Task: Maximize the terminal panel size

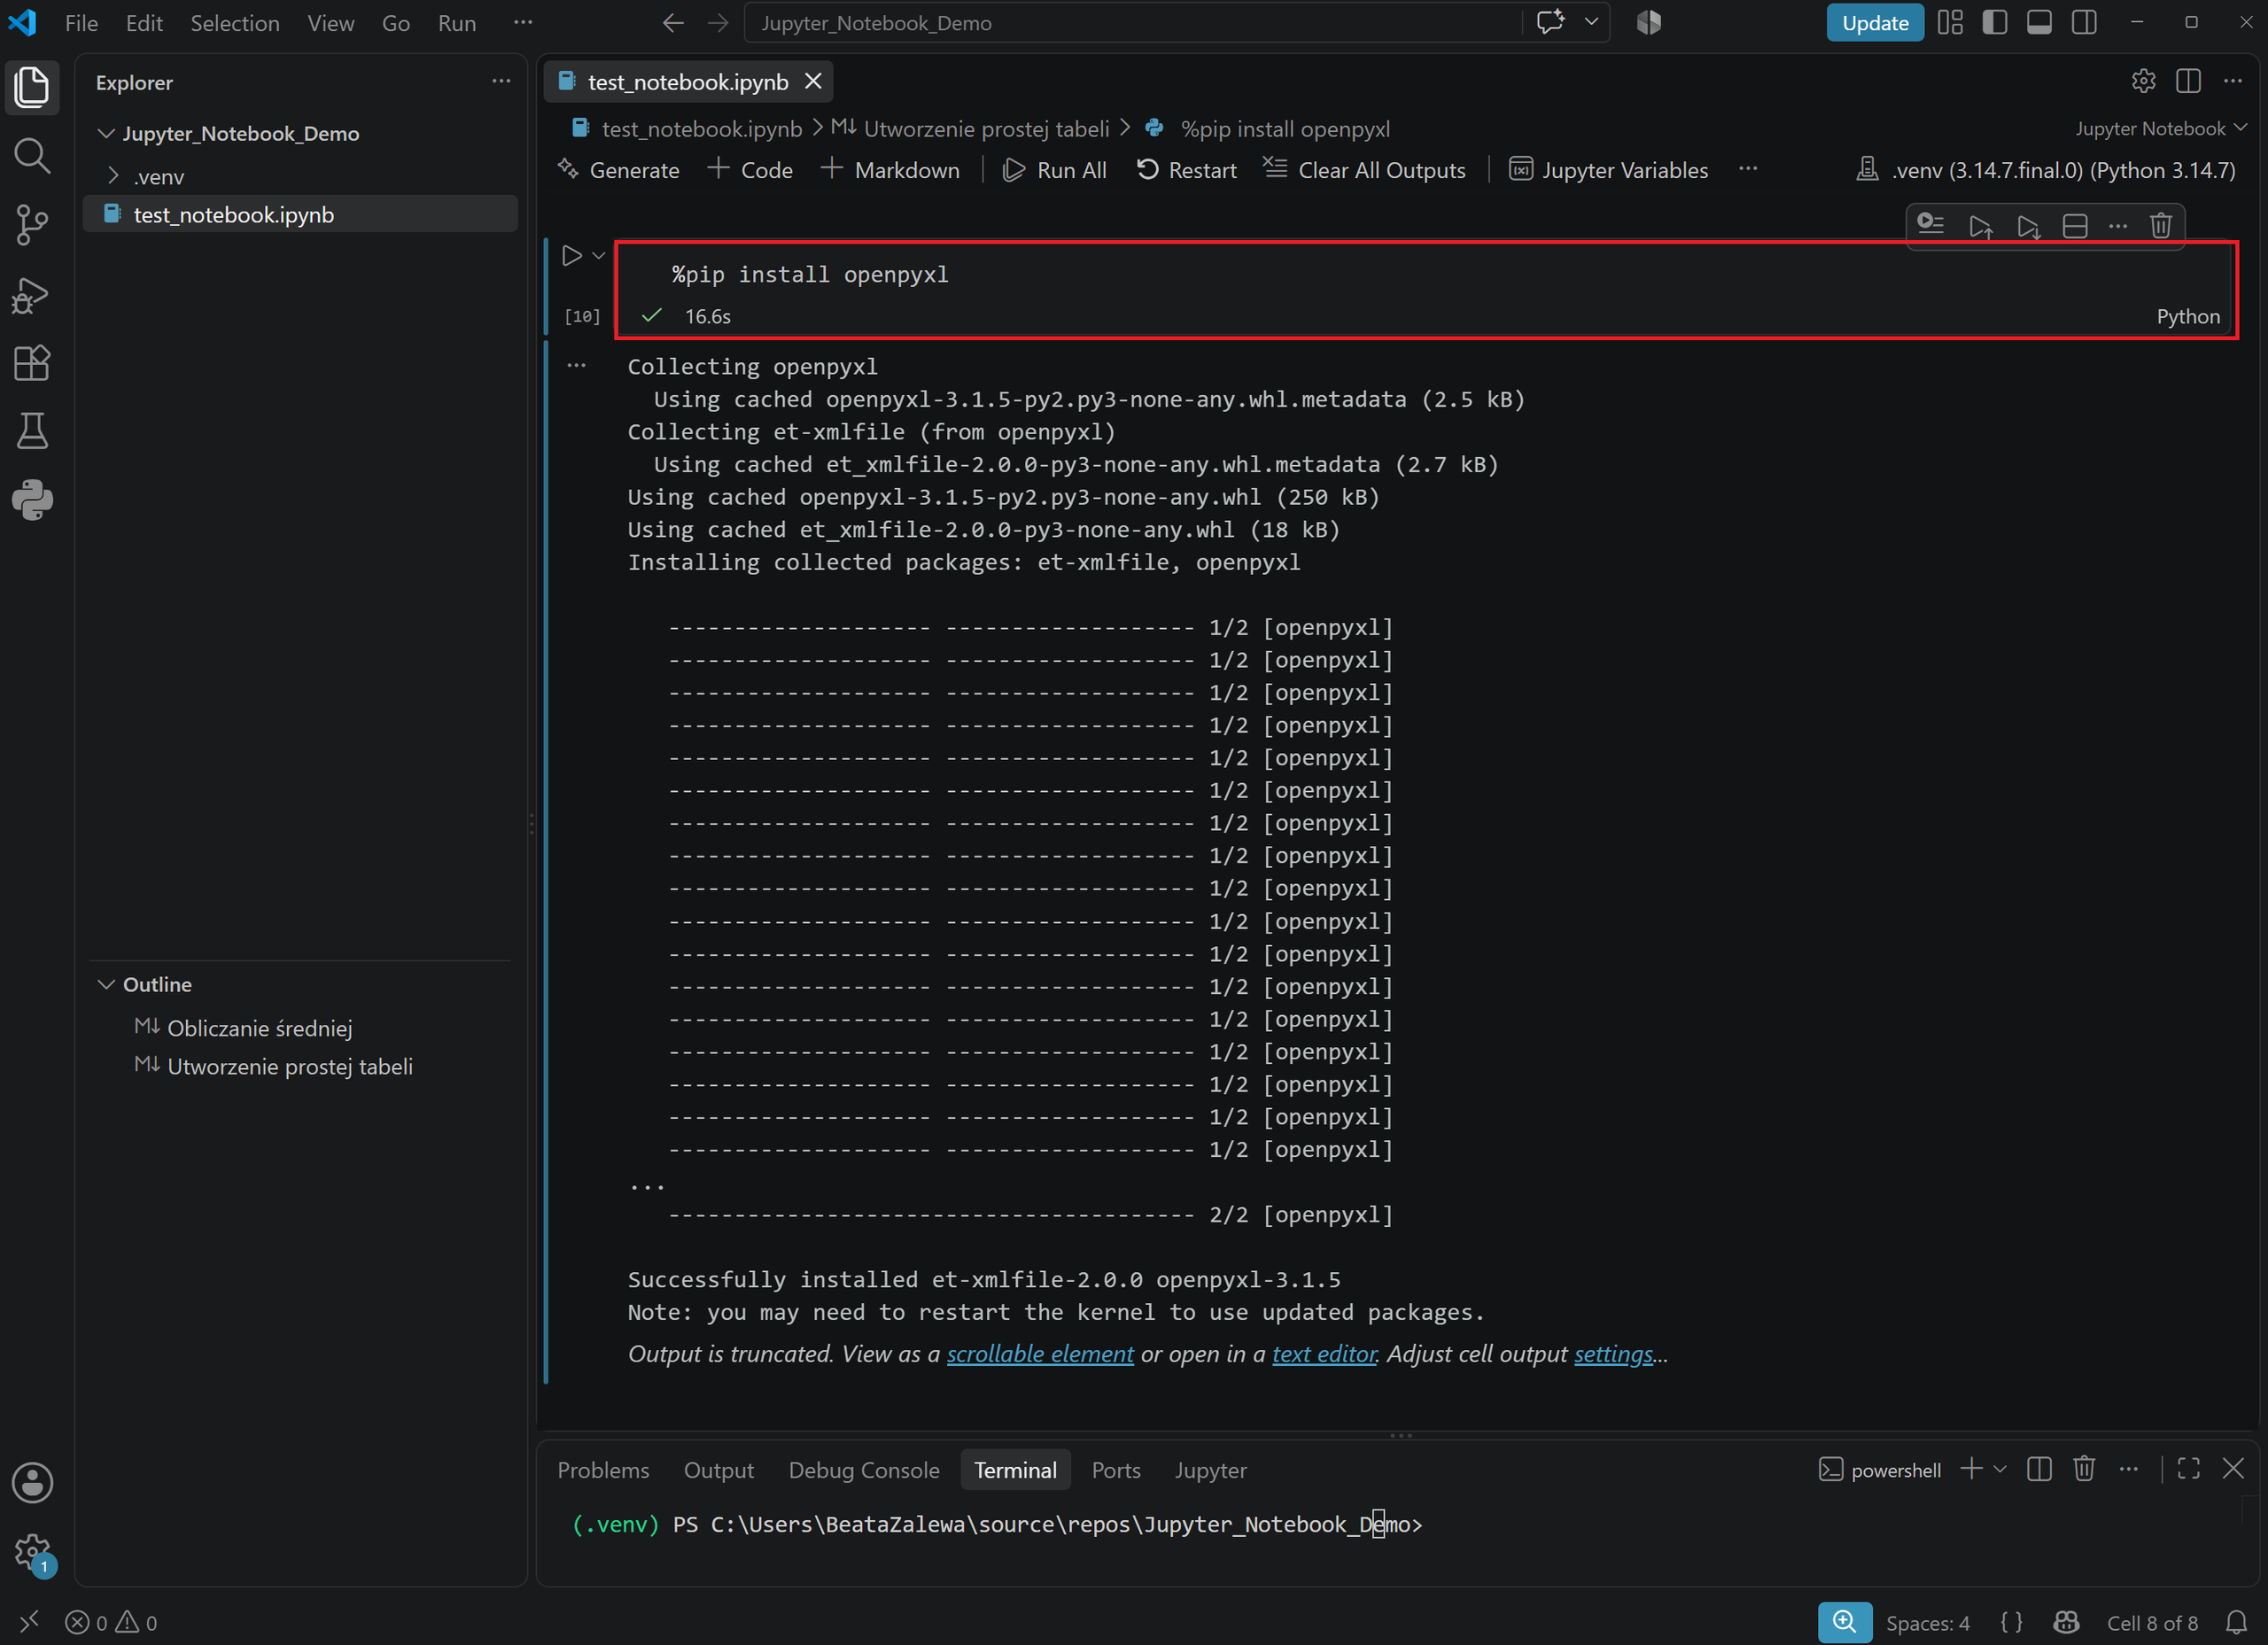Action: click(x=2188, y=1468)
